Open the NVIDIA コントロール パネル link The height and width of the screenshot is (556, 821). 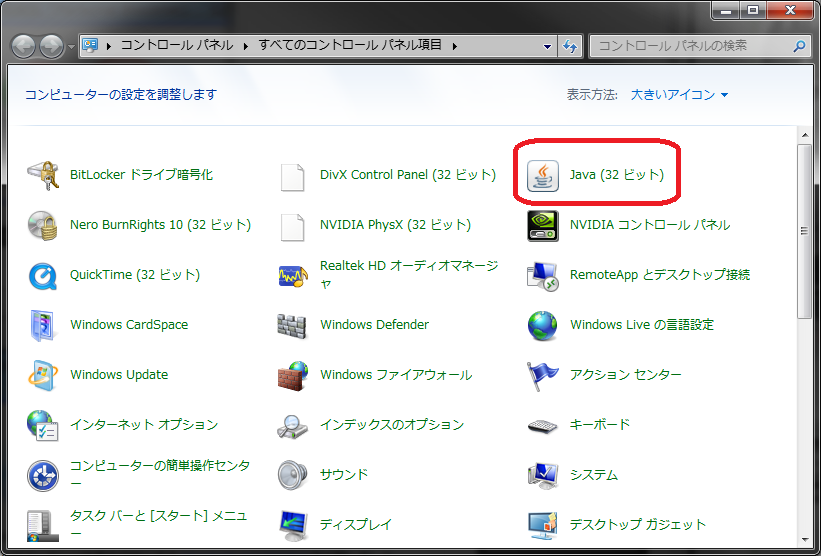click(x=650, y=225)
